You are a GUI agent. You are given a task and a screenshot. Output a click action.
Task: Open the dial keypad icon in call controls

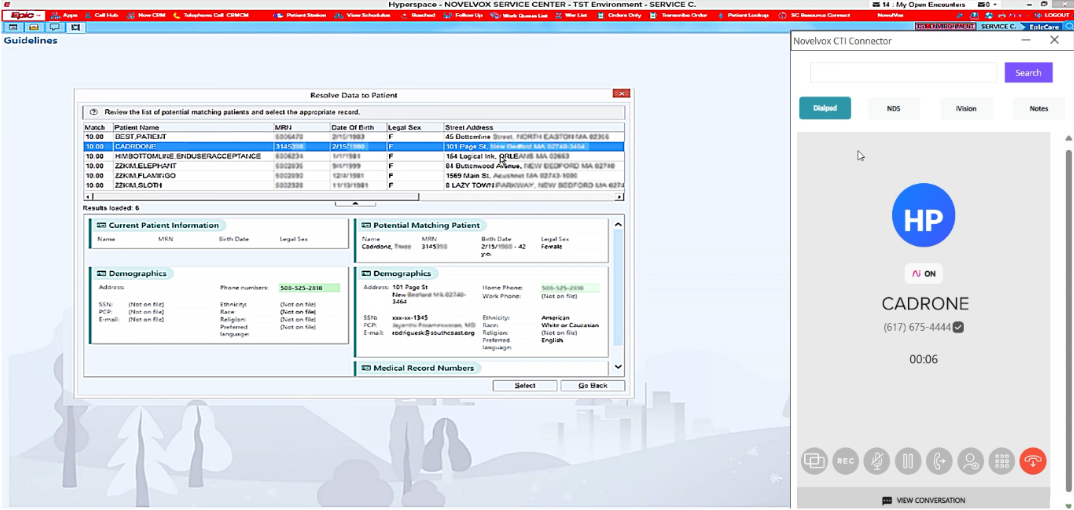coord(1002,461)
